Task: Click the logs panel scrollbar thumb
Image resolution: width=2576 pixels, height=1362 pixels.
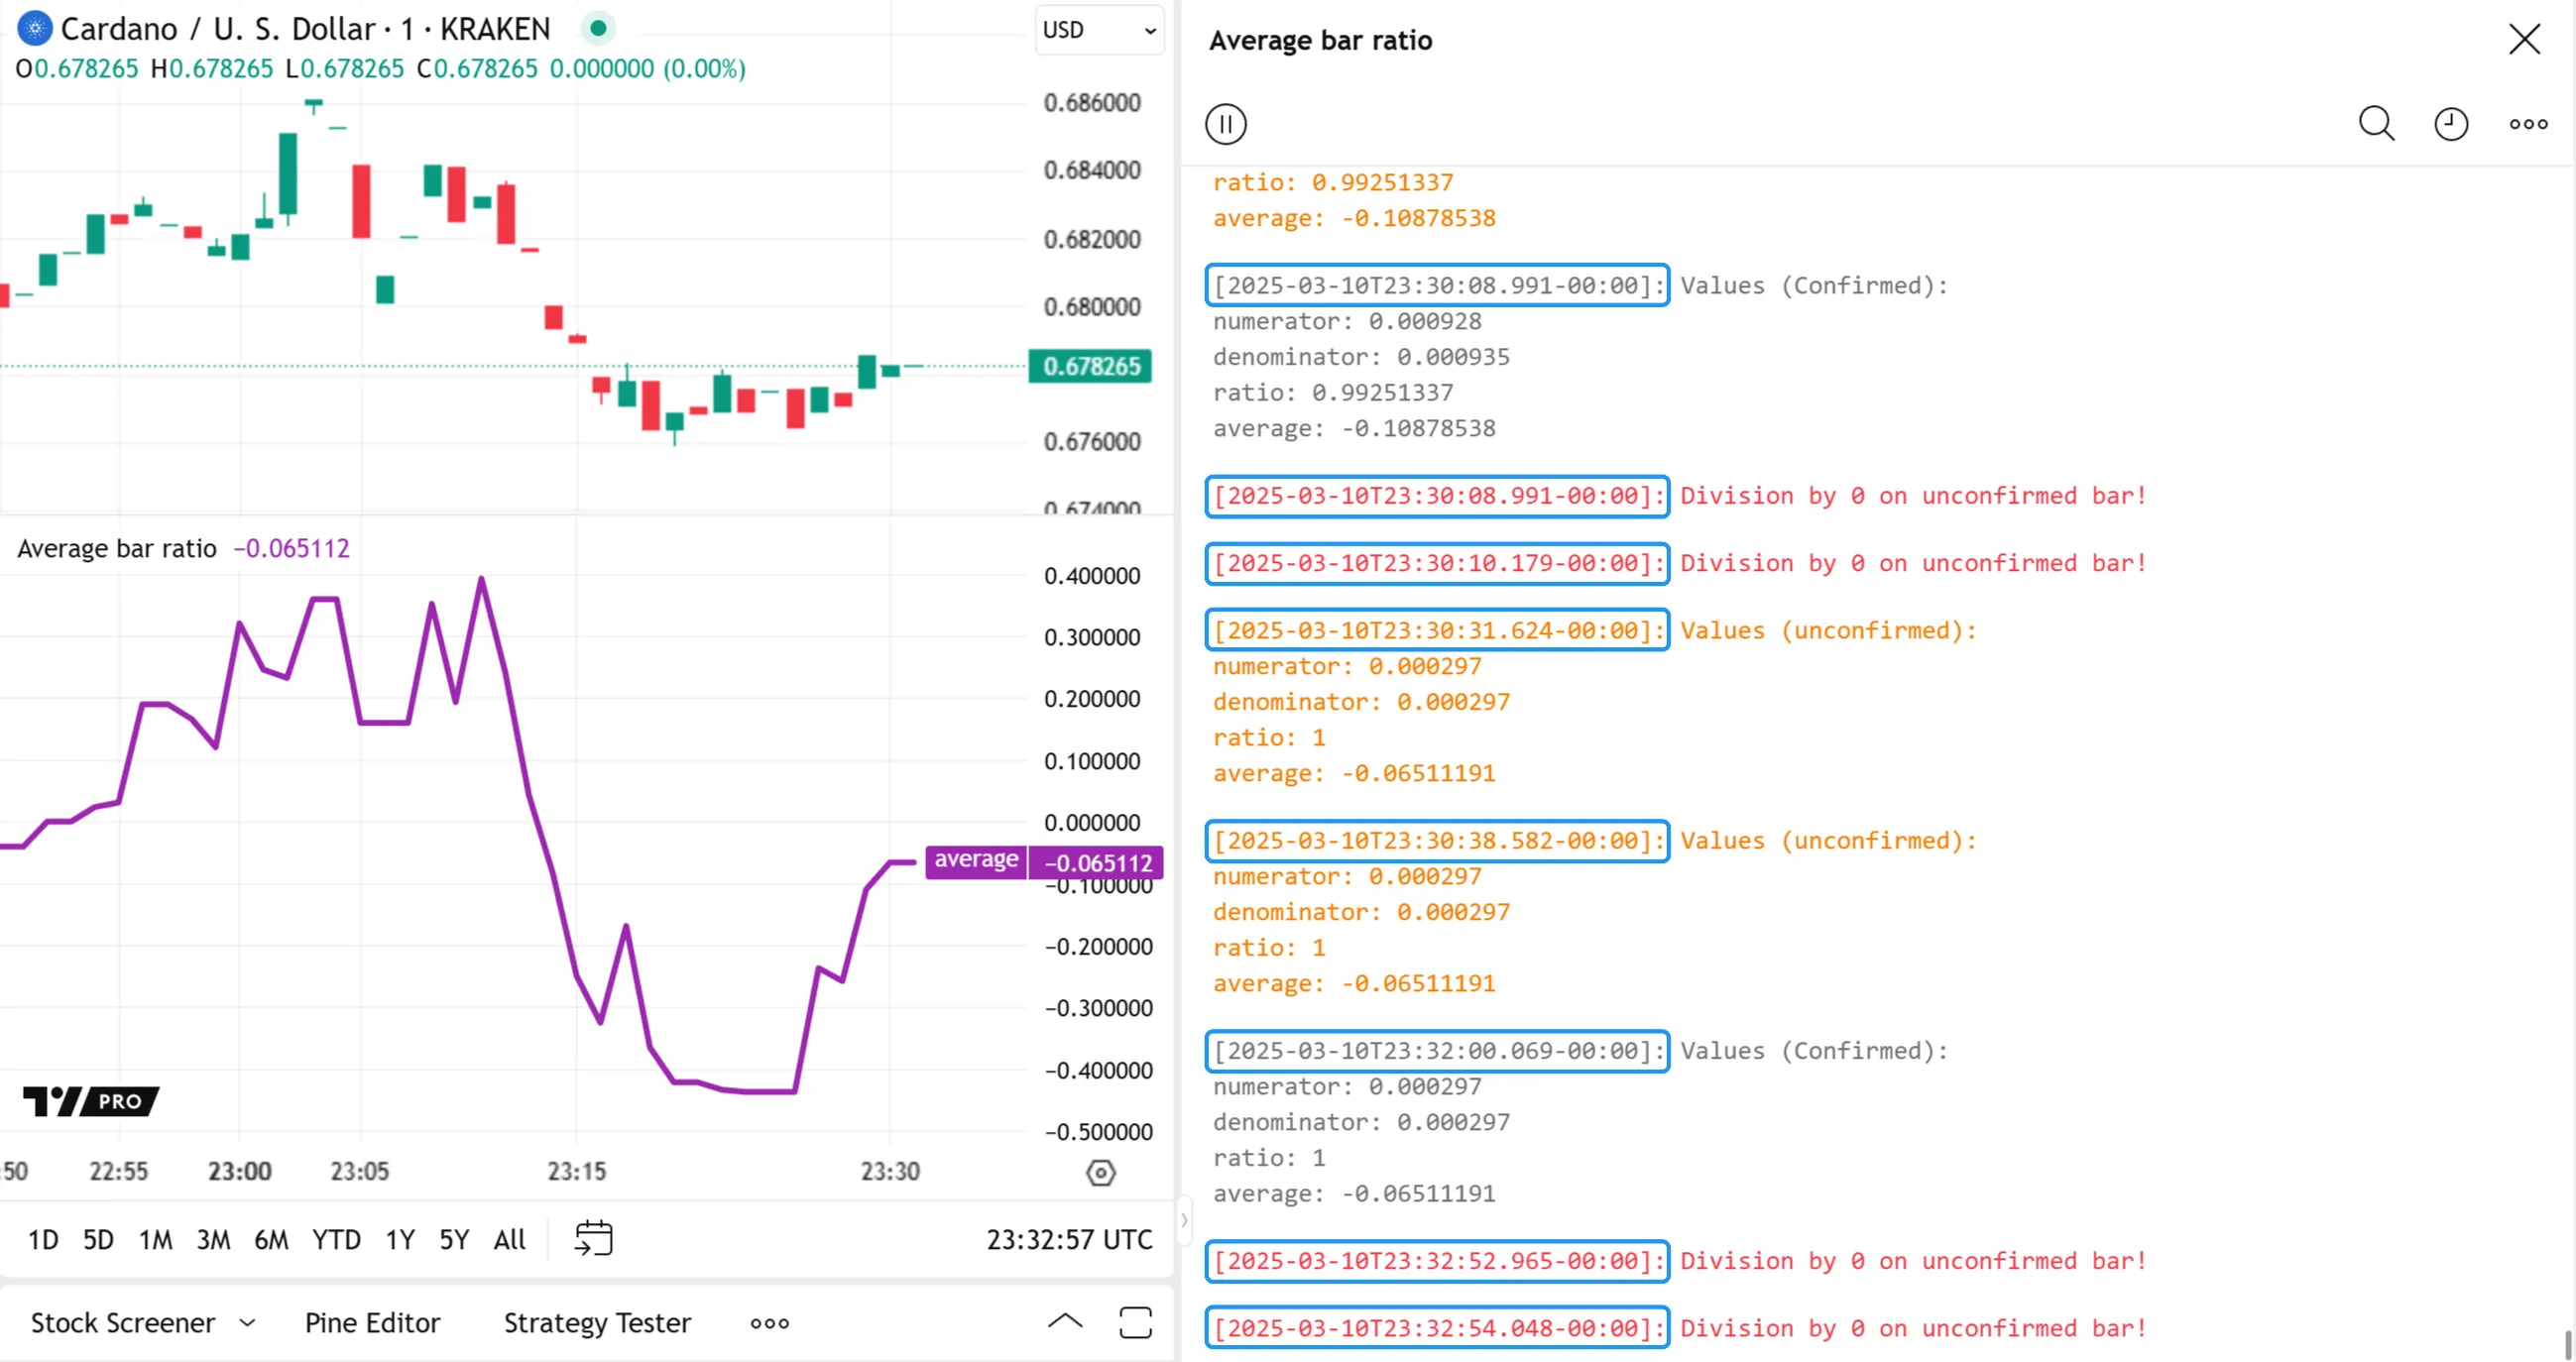Action: 2567,1344
